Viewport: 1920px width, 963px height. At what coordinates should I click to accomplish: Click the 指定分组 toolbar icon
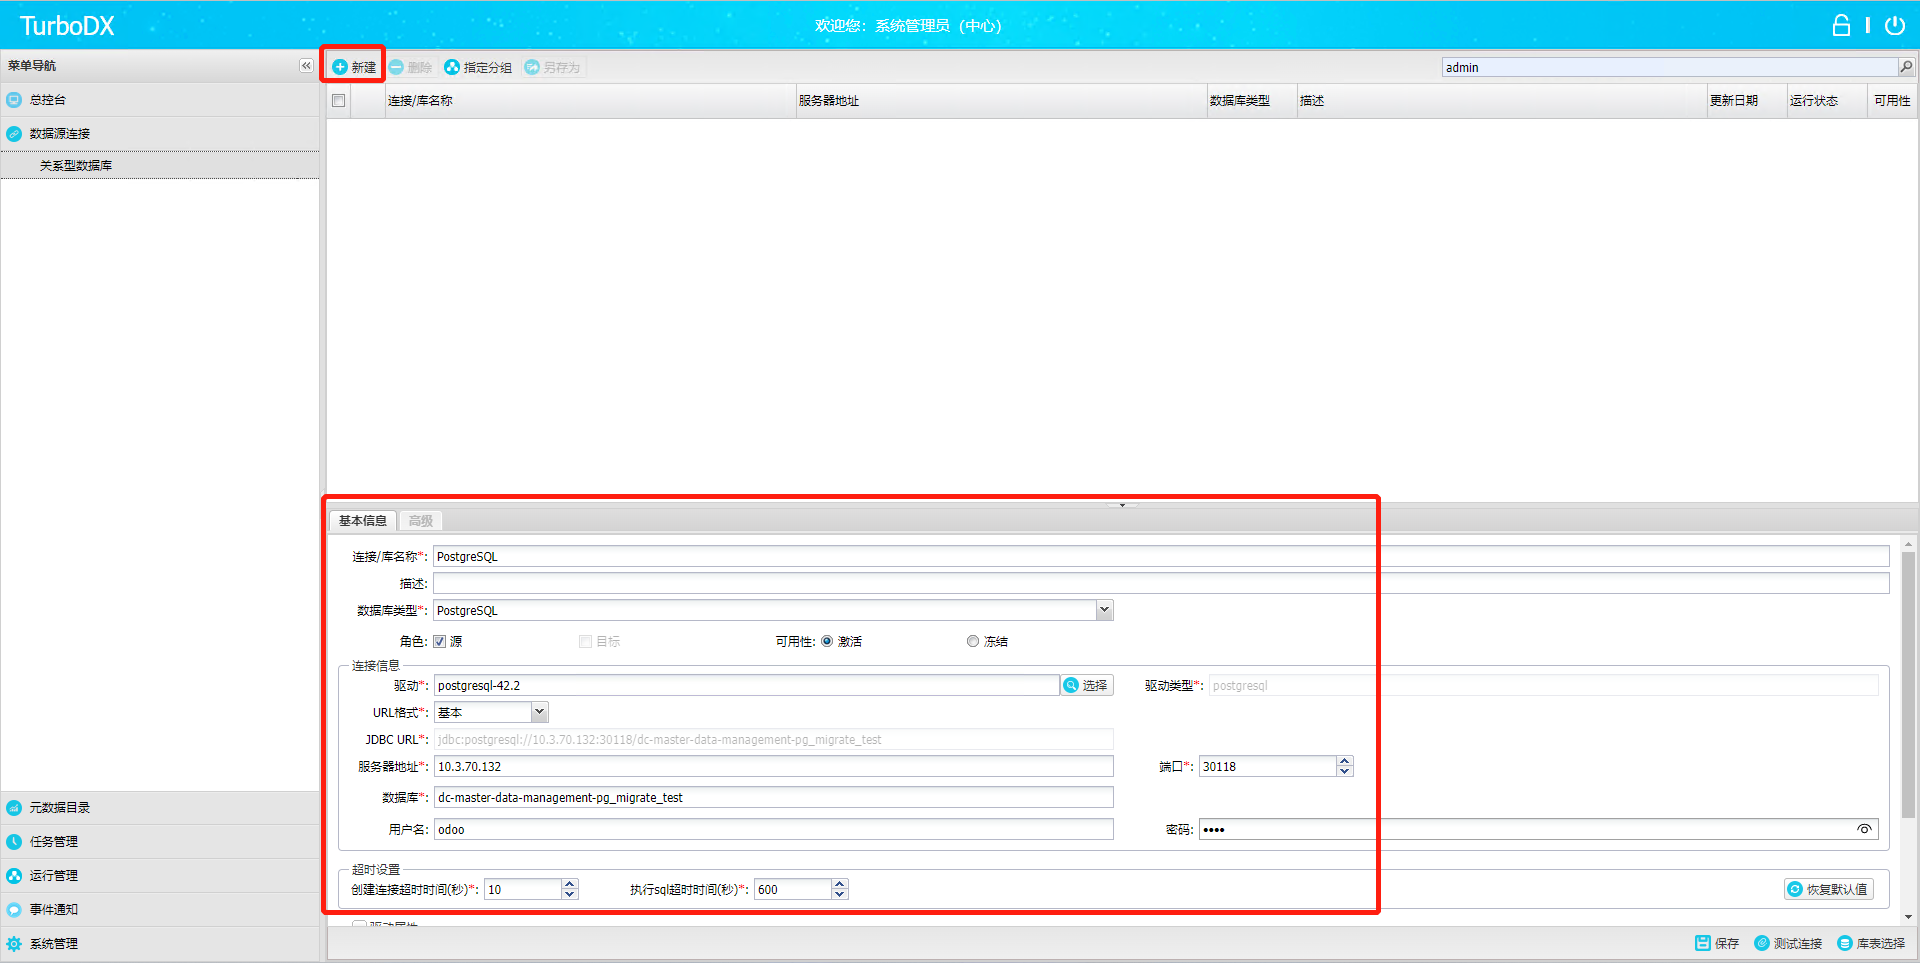click(x=452, y=67)
